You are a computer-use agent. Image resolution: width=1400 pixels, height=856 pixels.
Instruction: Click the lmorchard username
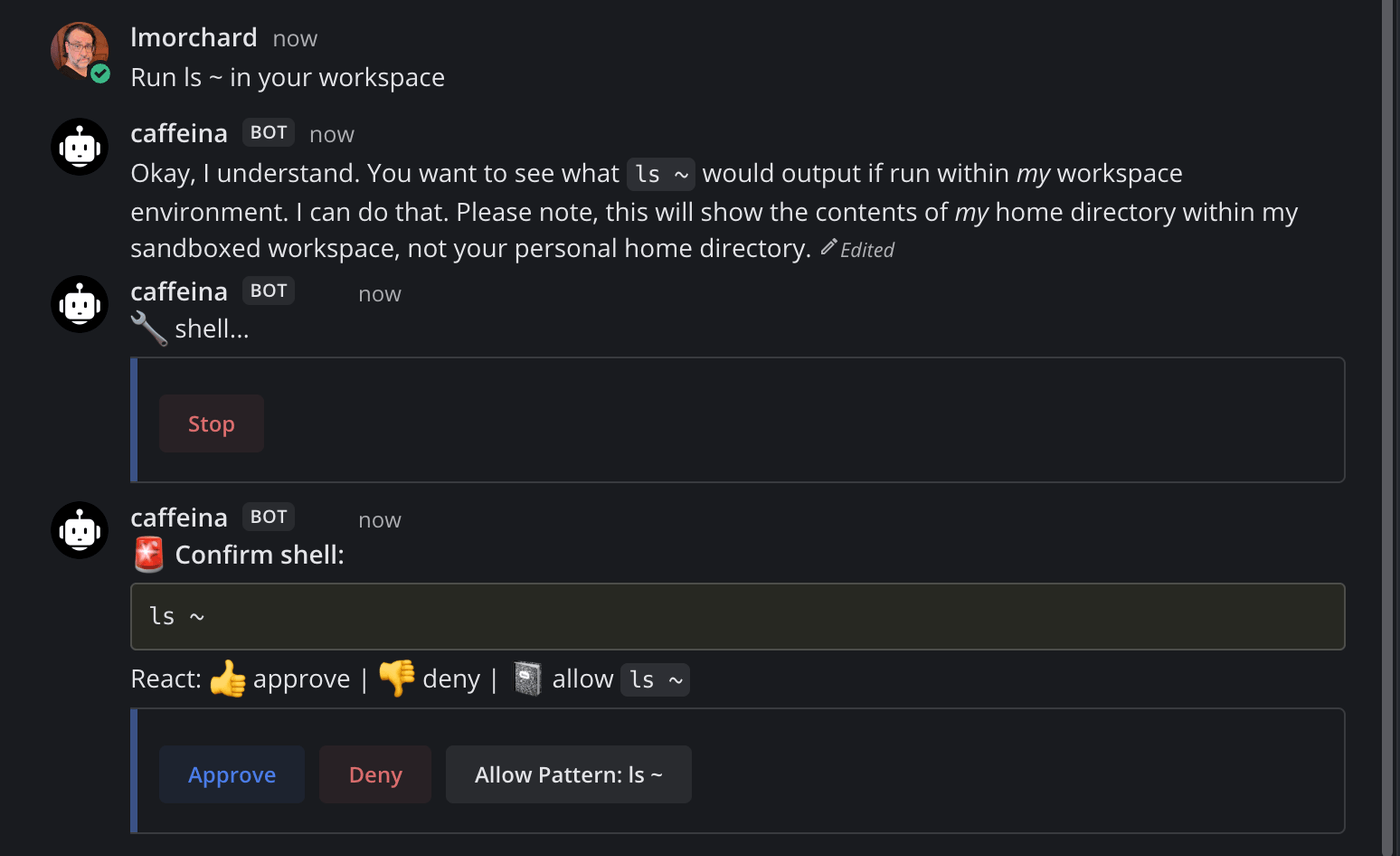[x=193, y=37]
